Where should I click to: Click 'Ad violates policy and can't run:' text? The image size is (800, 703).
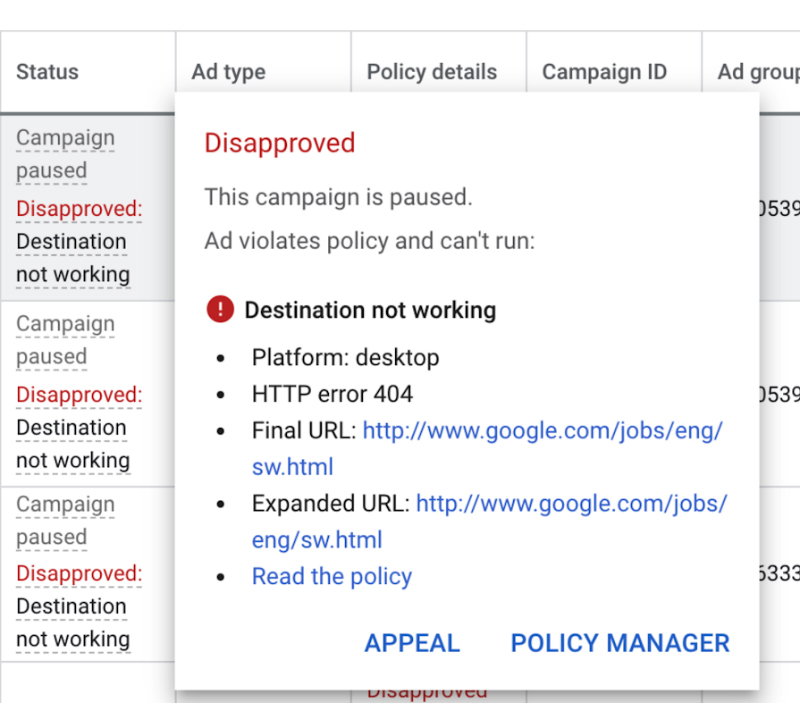[x=369, y=241]
